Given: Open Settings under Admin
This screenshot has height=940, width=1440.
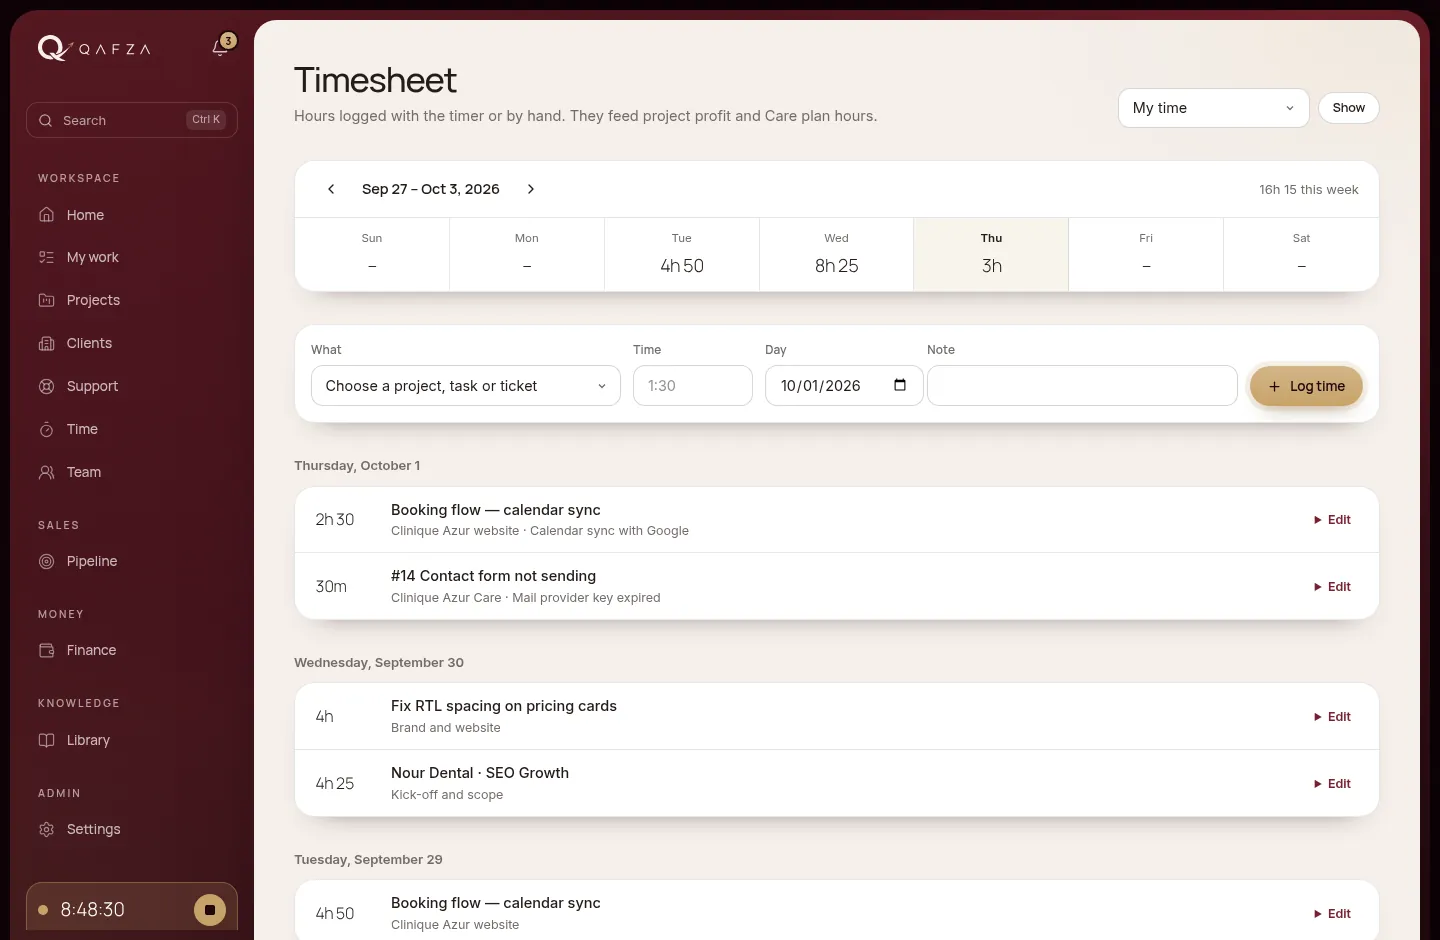Looking at the screenshot, I should click(x=132, y=829).
